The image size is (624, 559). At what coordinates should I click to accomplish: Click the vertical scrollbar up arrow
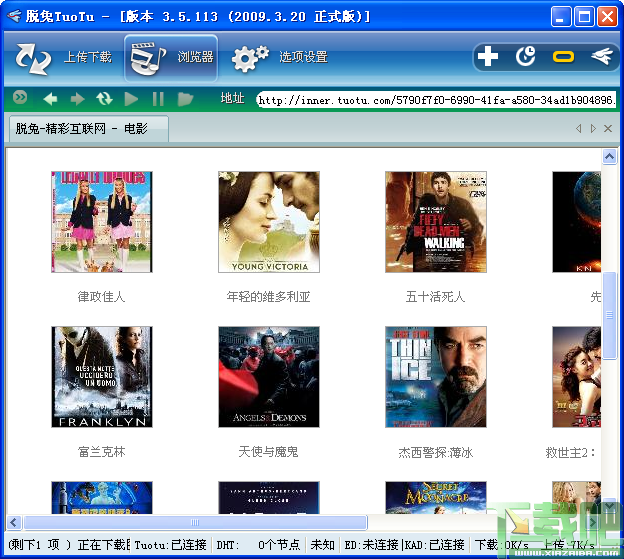pos(609,157)
